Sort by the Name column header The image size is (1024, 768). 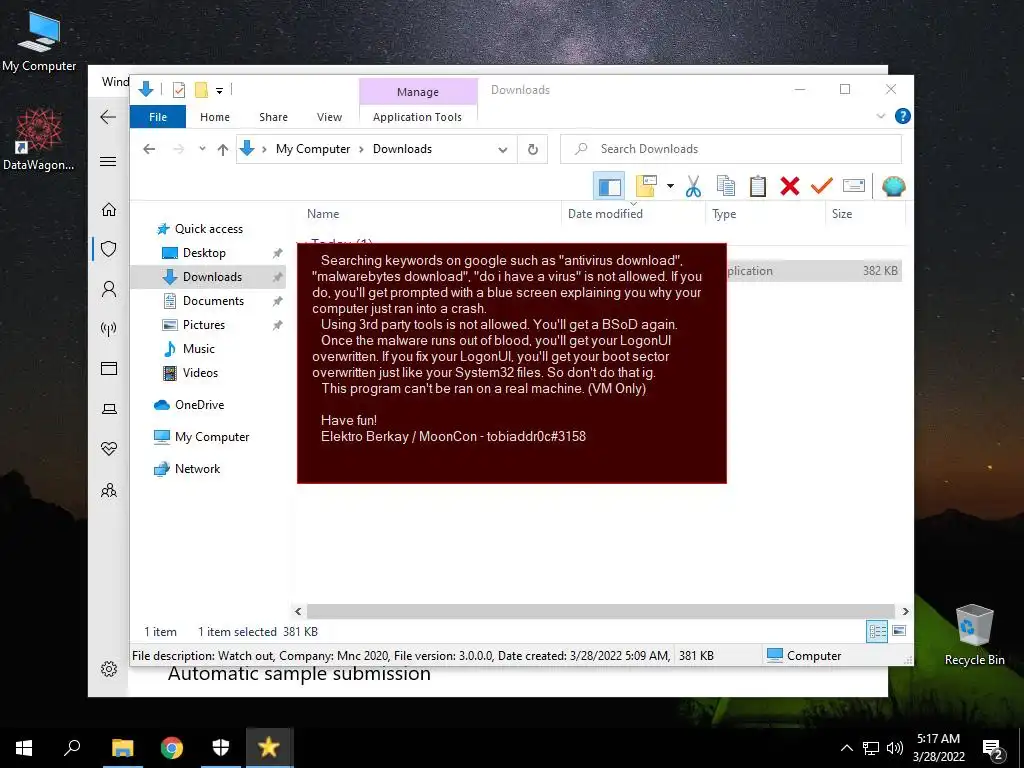point(323,214)
